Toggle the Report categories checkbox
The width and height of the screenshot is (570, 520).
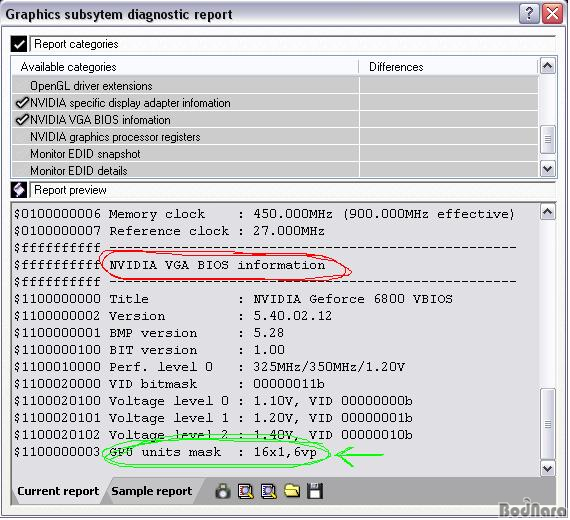tap(19, 44)
